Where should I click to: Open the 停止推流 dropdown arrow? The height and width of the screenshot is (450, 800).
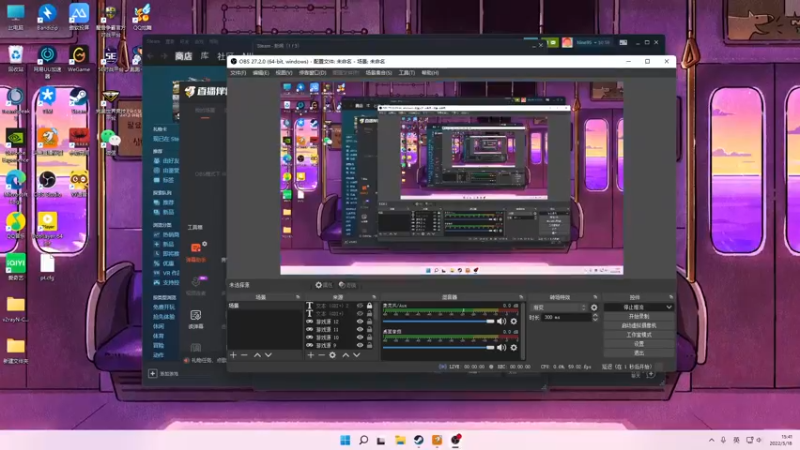point(669,308)
